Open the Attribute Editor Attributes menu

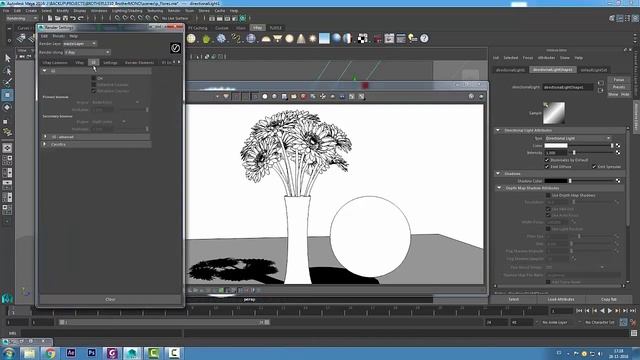pyautogui.click(x=546, y=58)
